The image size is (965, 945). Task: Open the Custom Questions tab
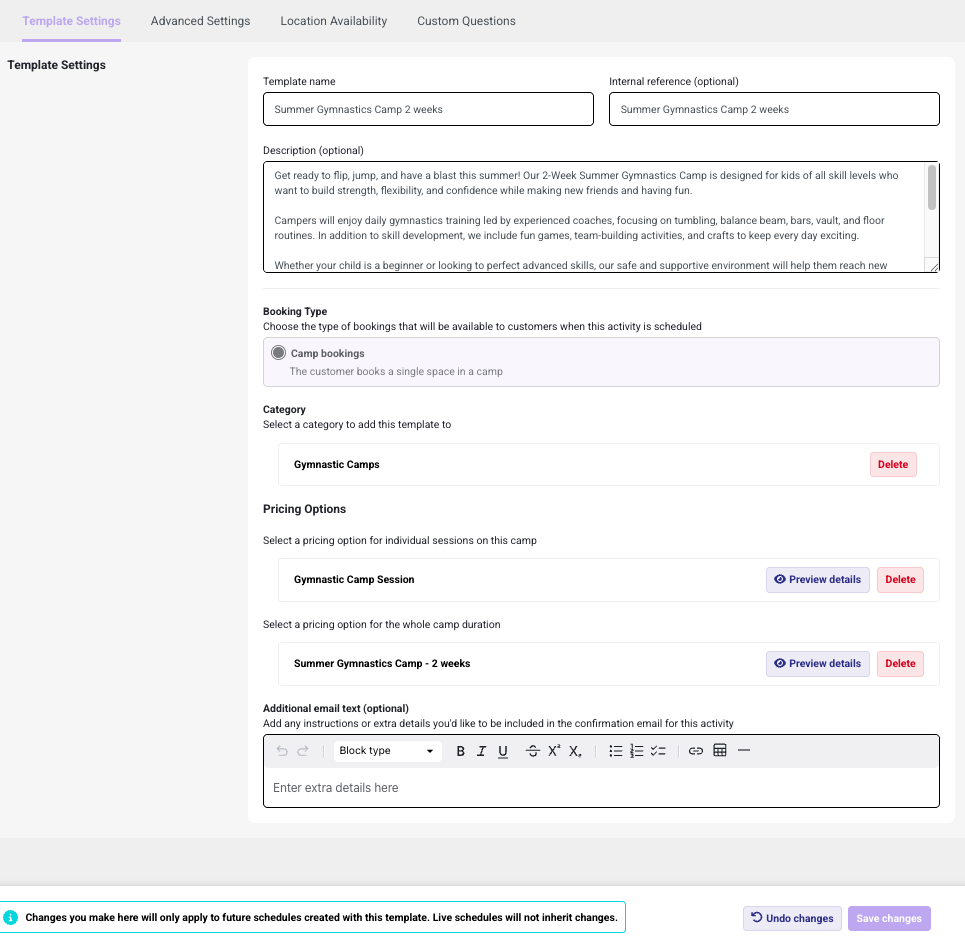[466, 21]
